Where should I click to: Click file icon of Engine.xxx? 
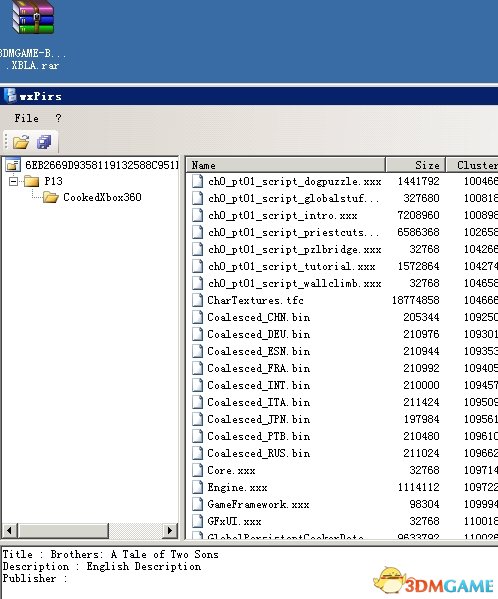click(x=197, y=487)
